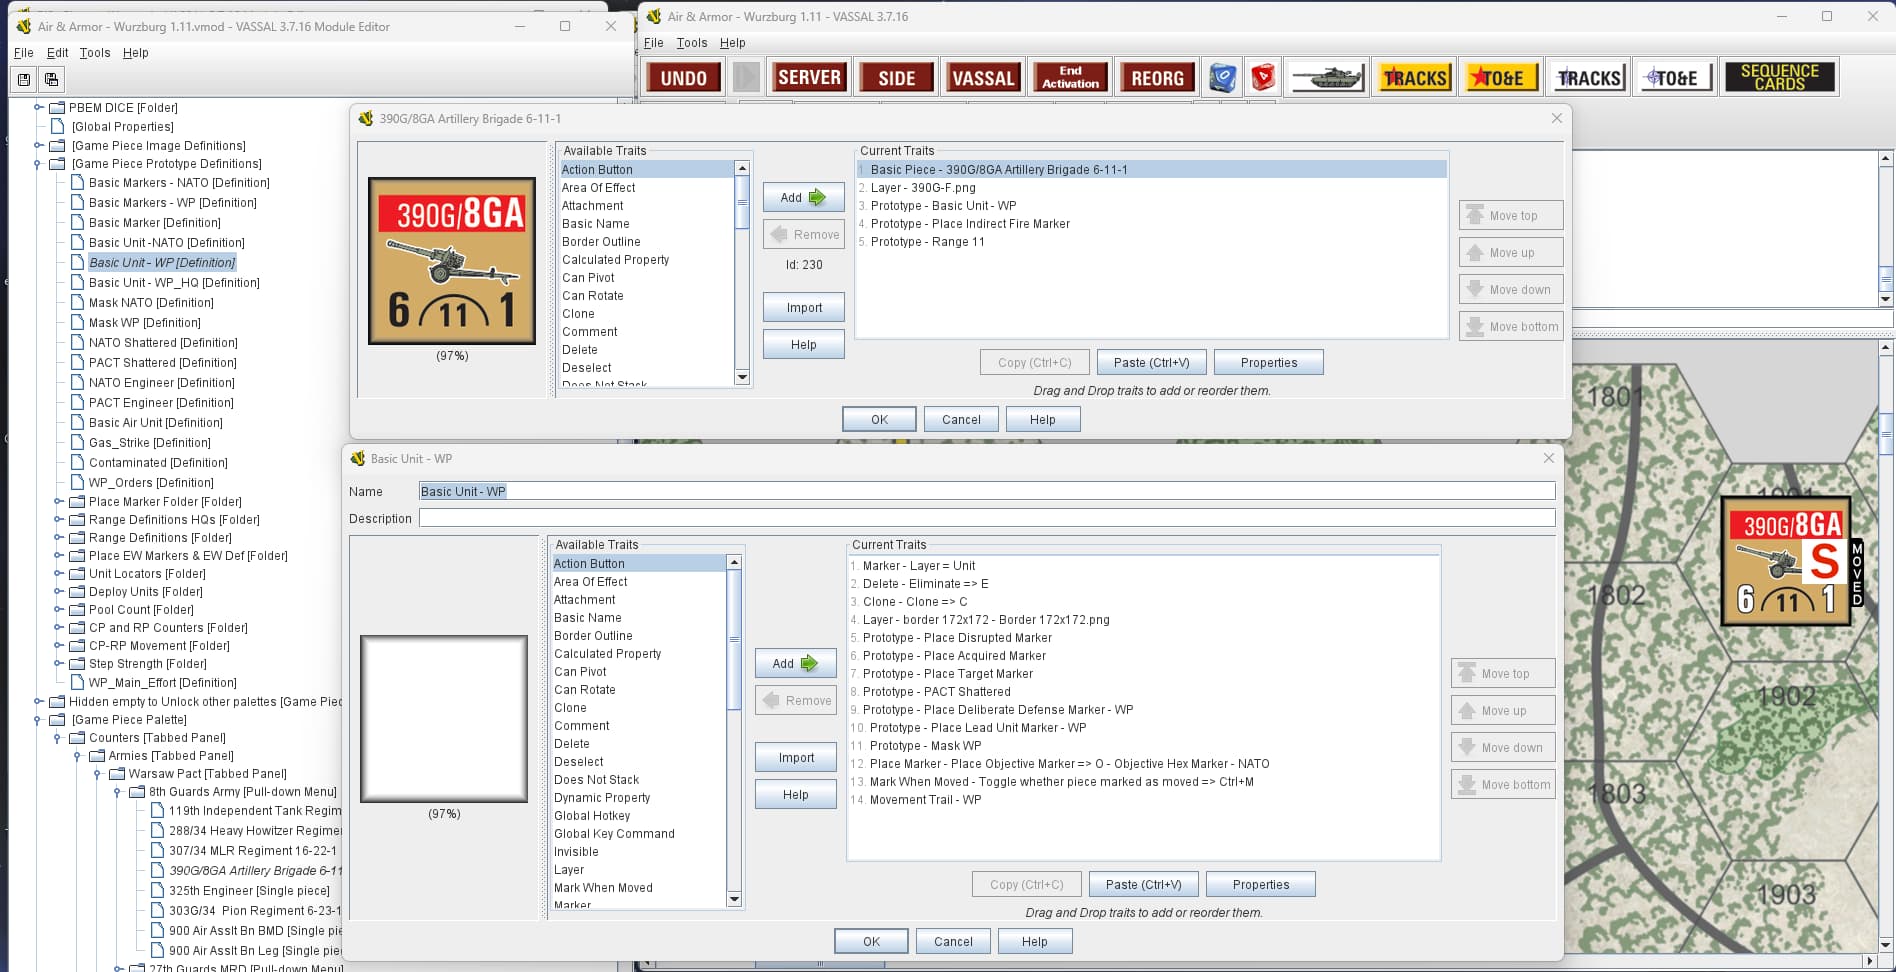Expand Step Strength folder

pyautogui.click(x=58, y=664)
